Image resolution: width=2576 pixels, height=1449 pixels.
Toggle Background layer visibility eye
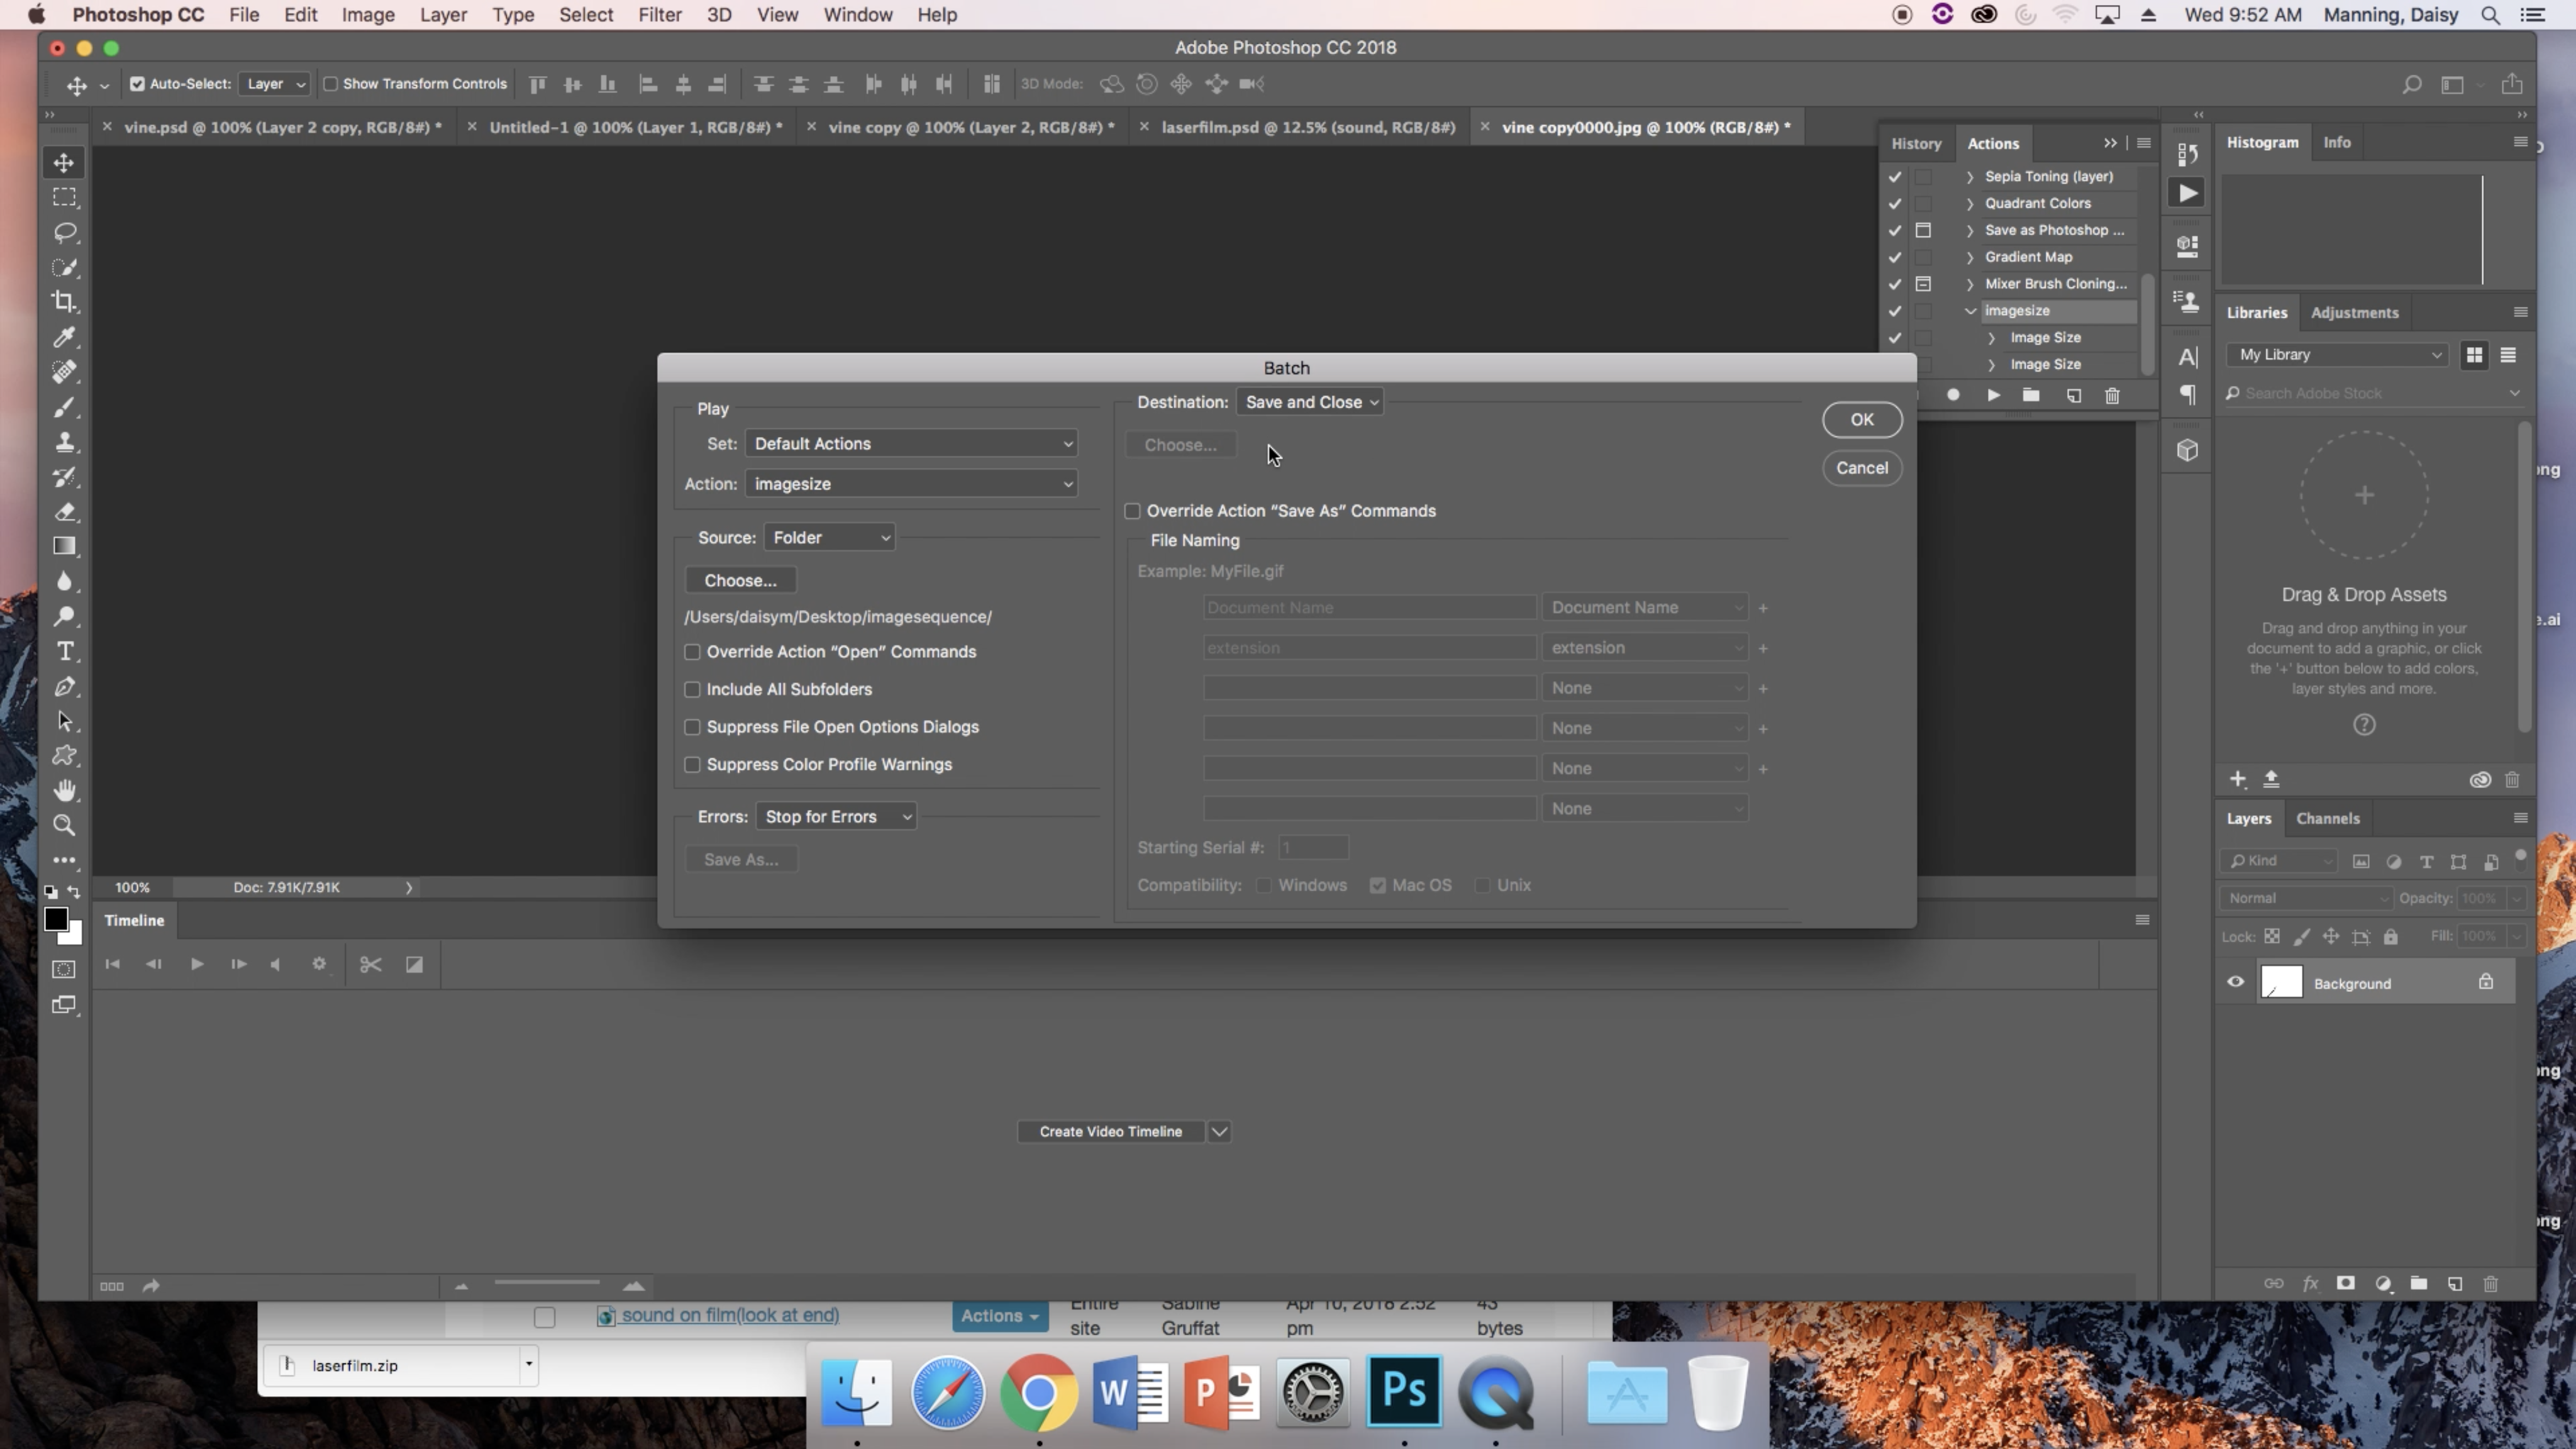click(2235, 982)
